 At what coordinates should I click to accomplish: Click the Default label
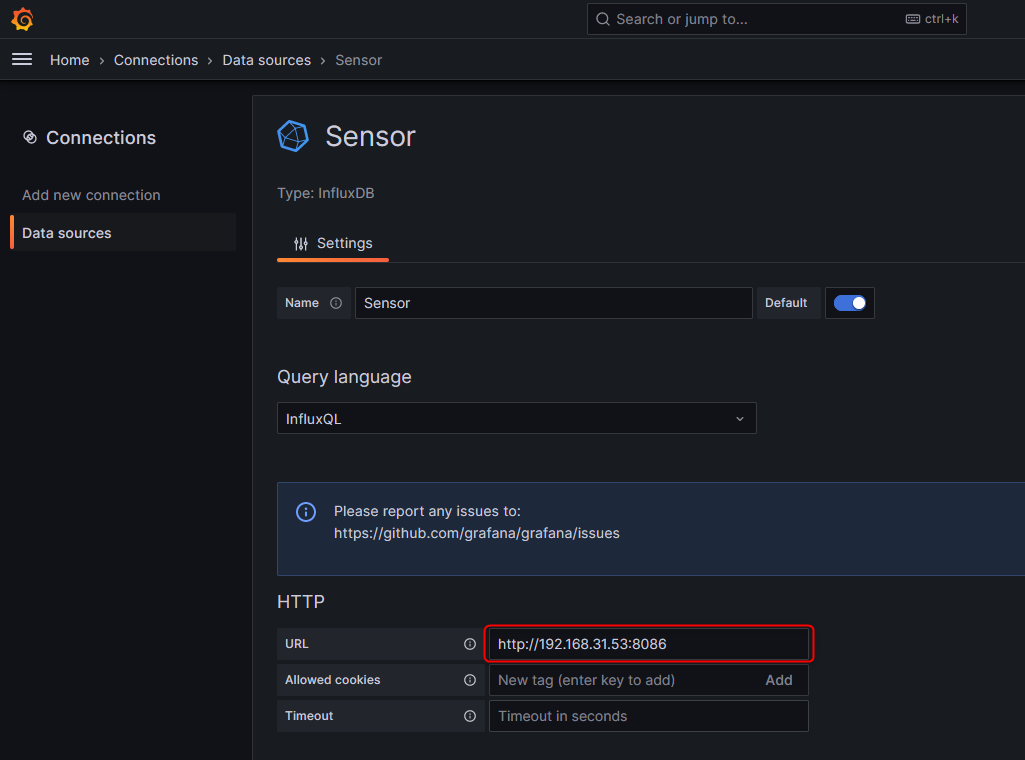(x=786, y=303)
